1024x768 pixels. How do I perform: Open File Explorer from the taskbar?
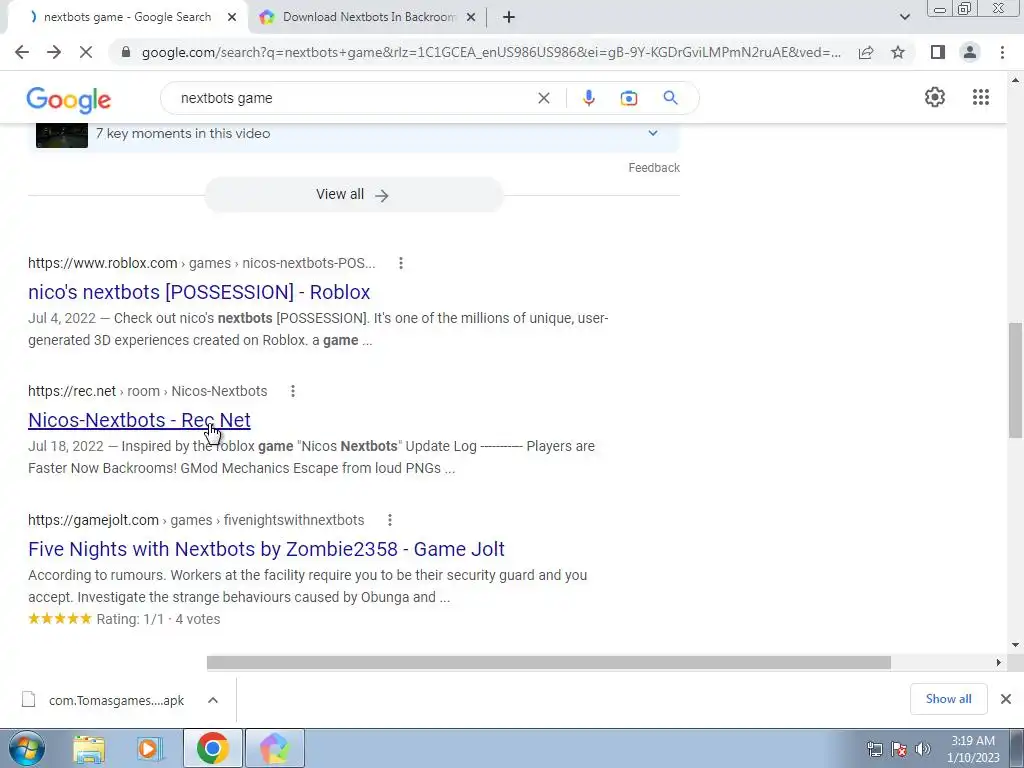pos(89,748)
